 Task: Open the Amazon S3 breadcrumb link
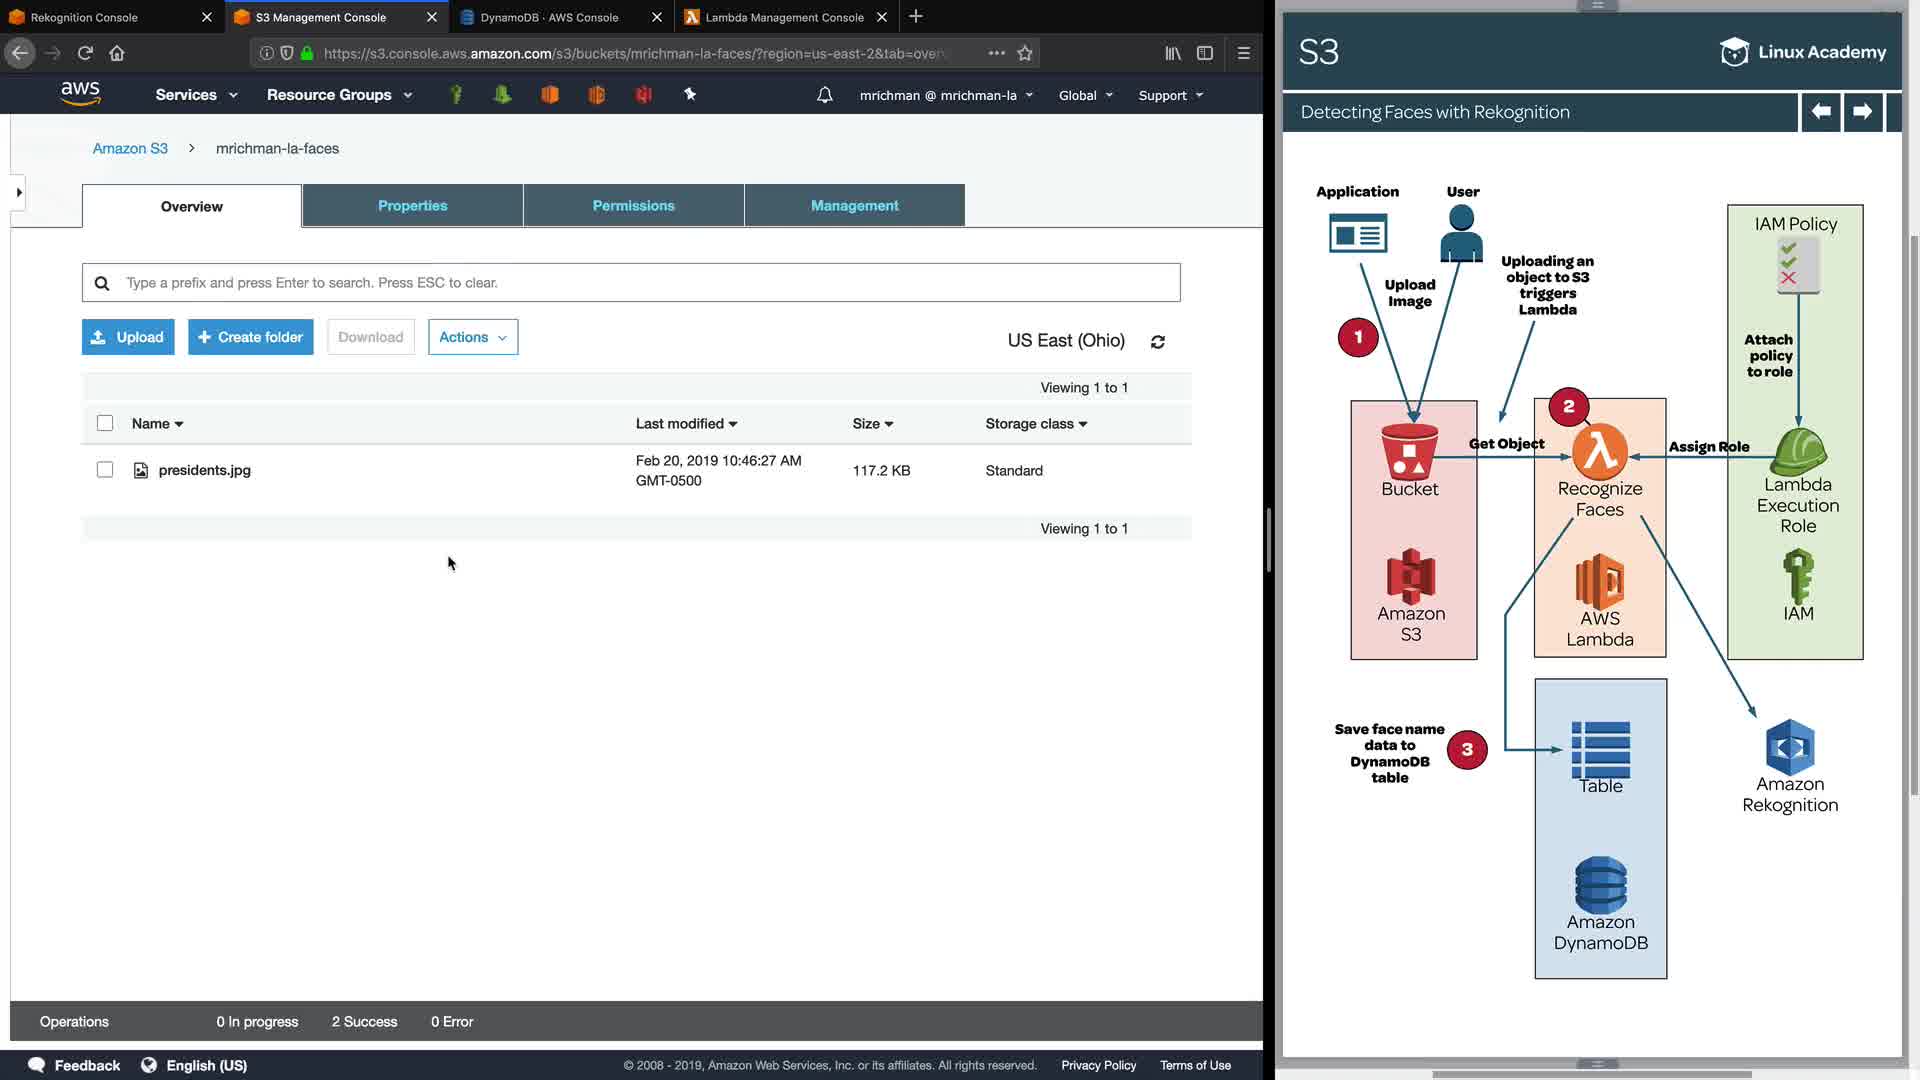point(130,148)
